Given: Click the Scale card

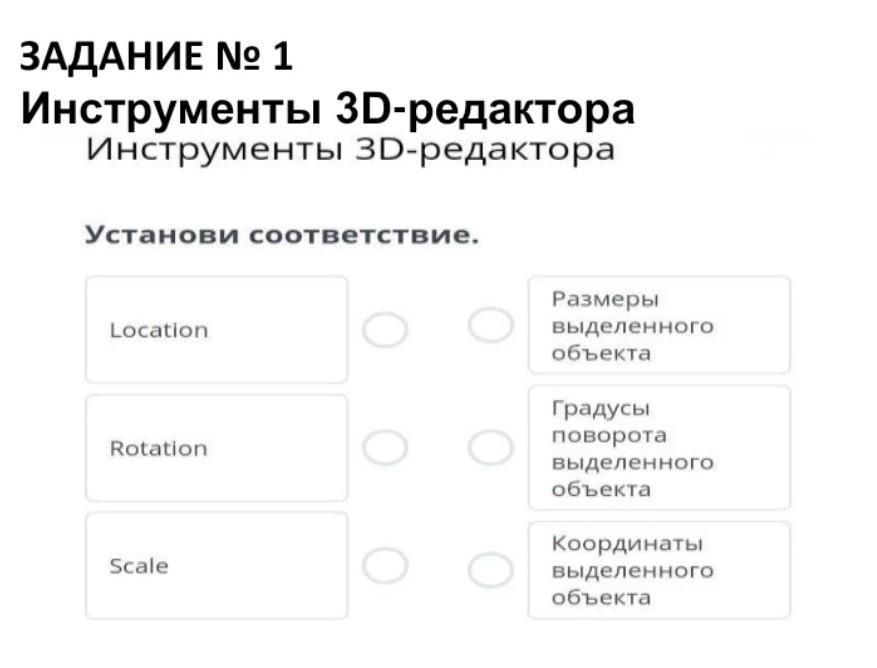Looking at the screenshot, I should coord(217,566).
